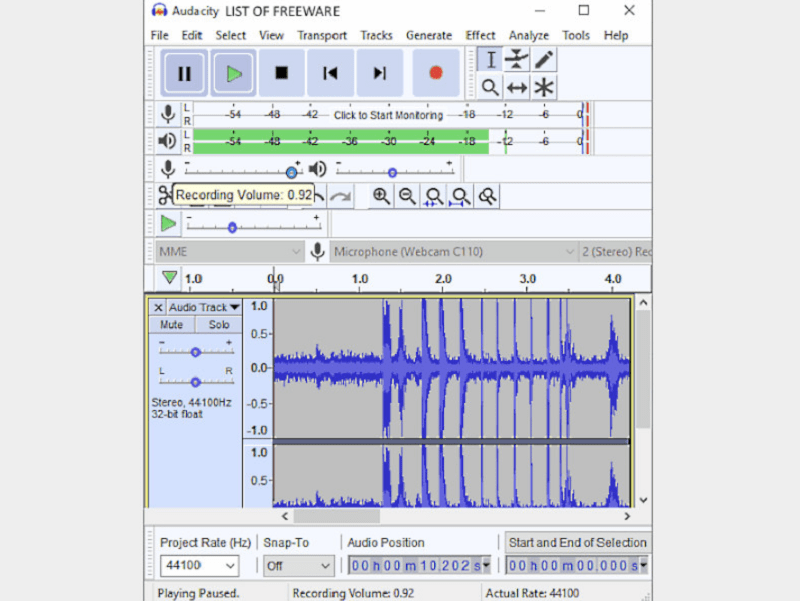Adjust the Audio Track gain slider

[x=196, y=351]
